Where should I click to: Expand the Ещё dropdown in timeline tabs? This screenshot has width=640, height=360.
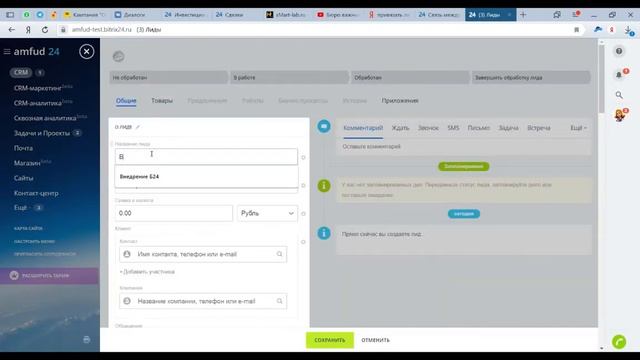click(578, 128)
